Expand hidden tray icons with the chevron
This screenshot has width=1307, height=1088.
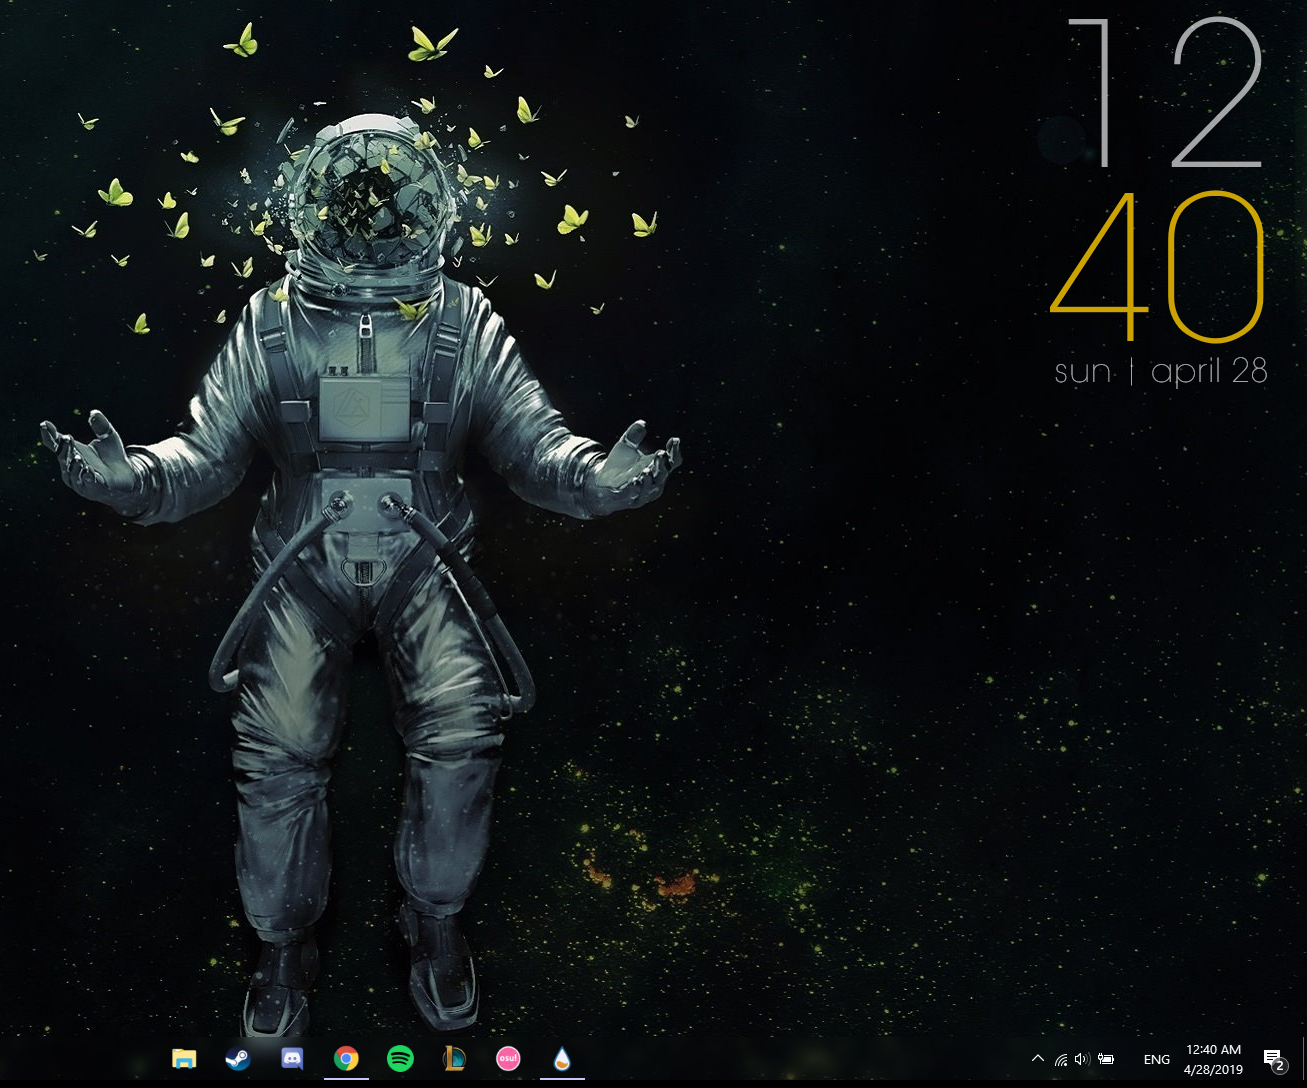(1037, 1058)
